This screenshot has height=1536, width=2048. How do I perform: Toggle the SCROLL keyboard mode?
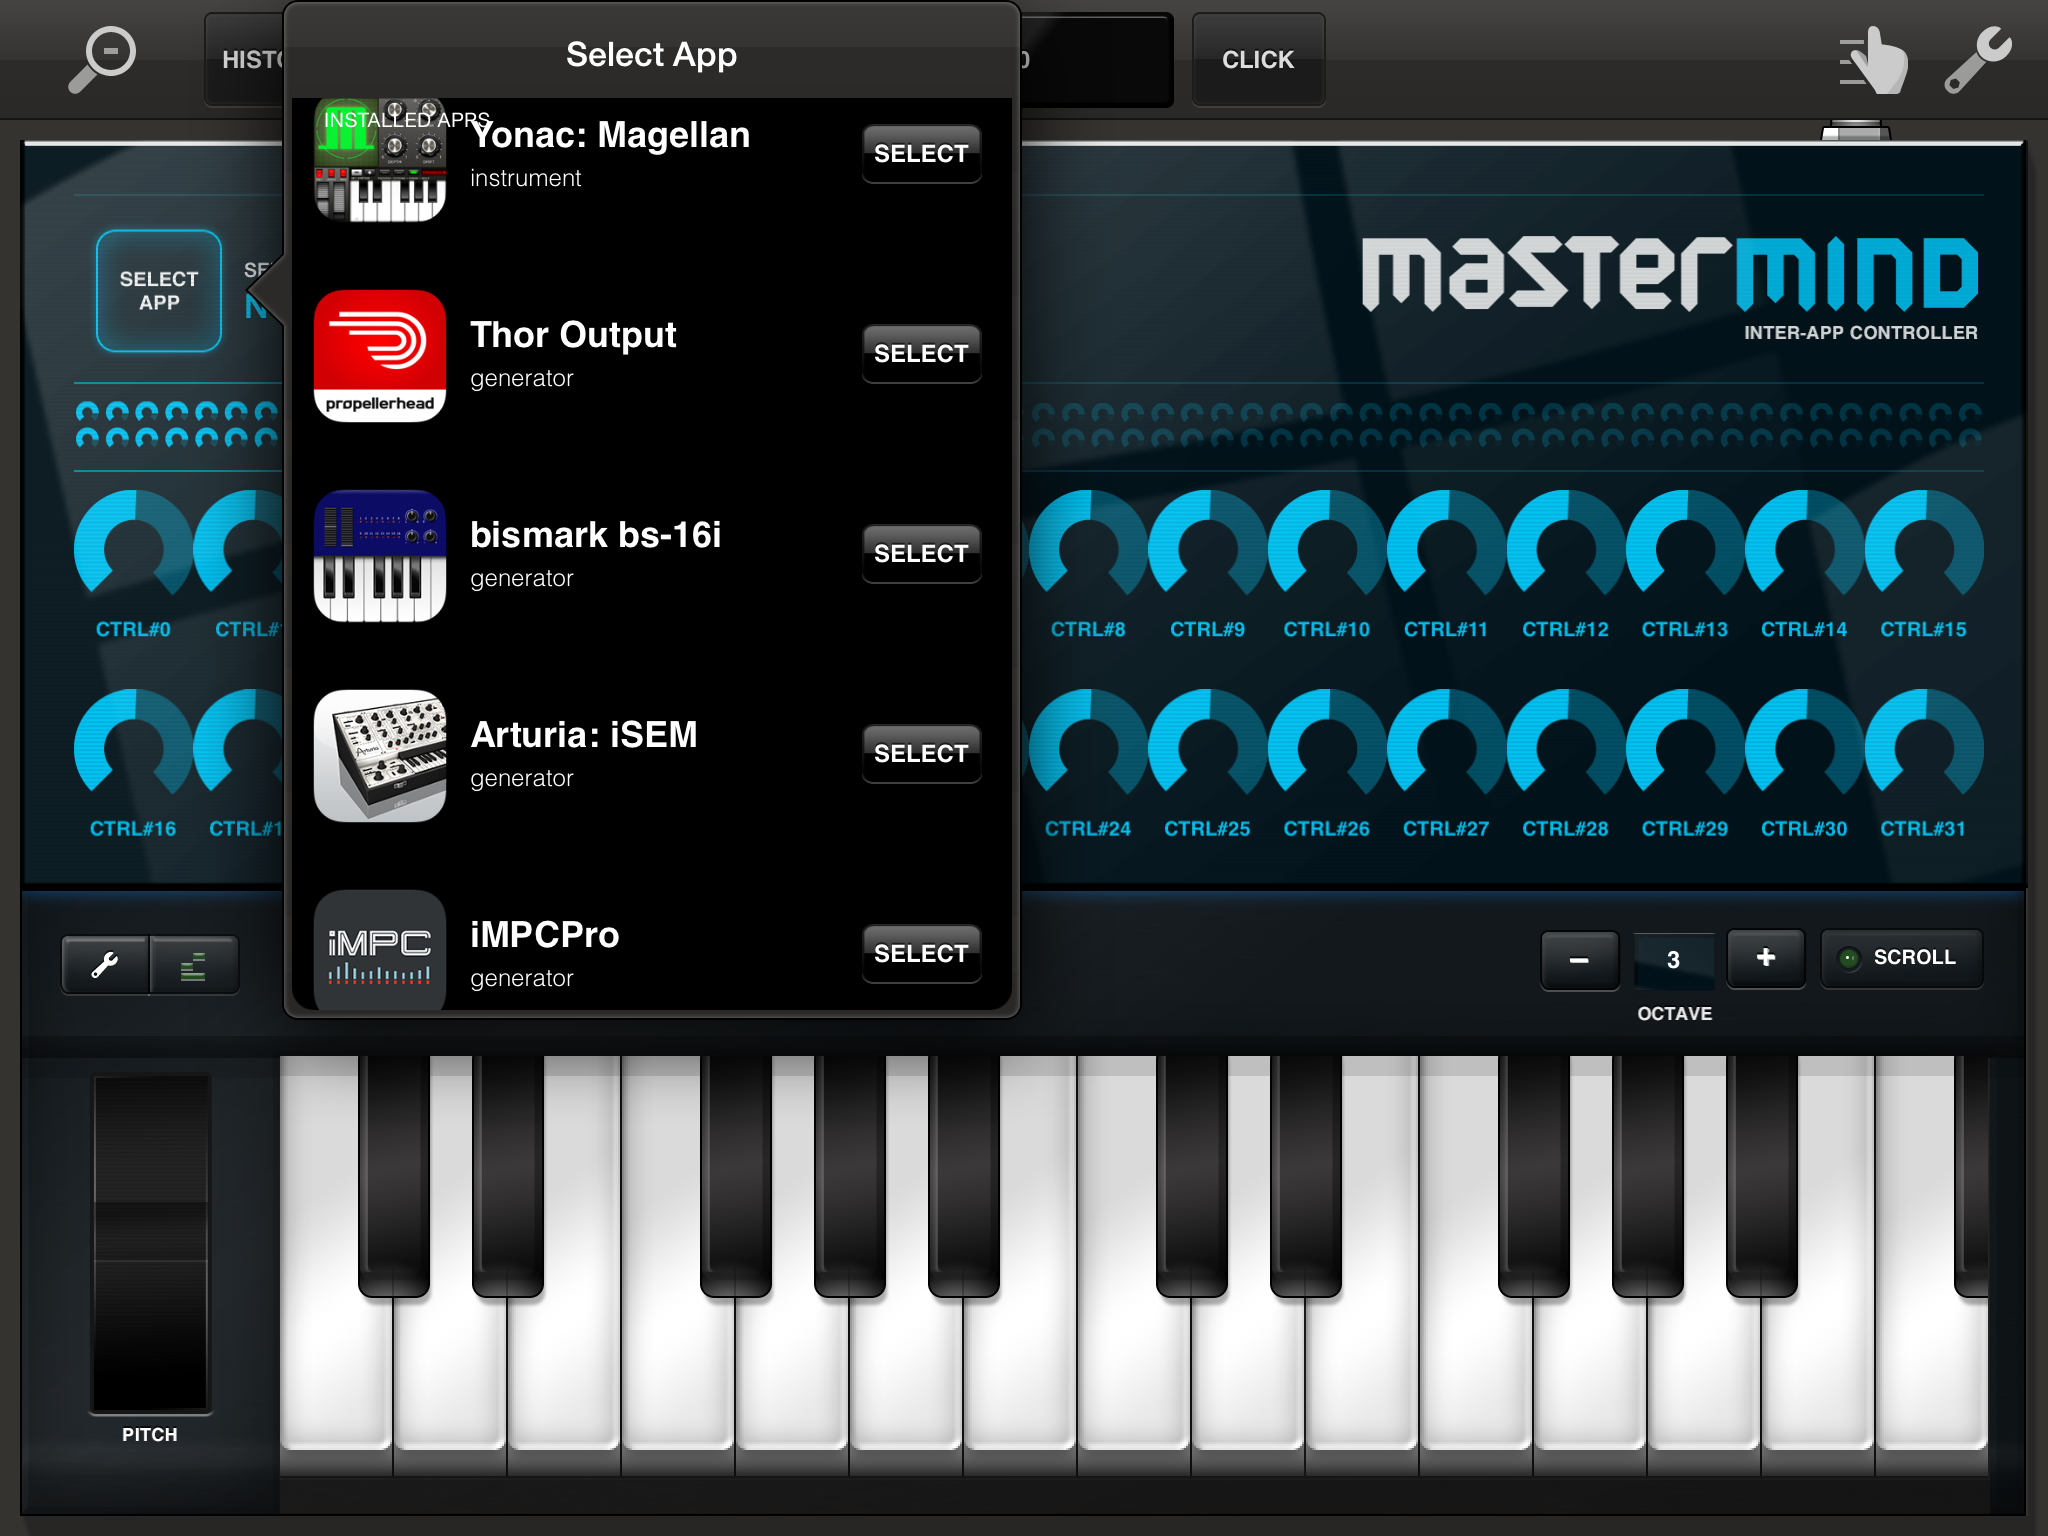(1901, 958)
